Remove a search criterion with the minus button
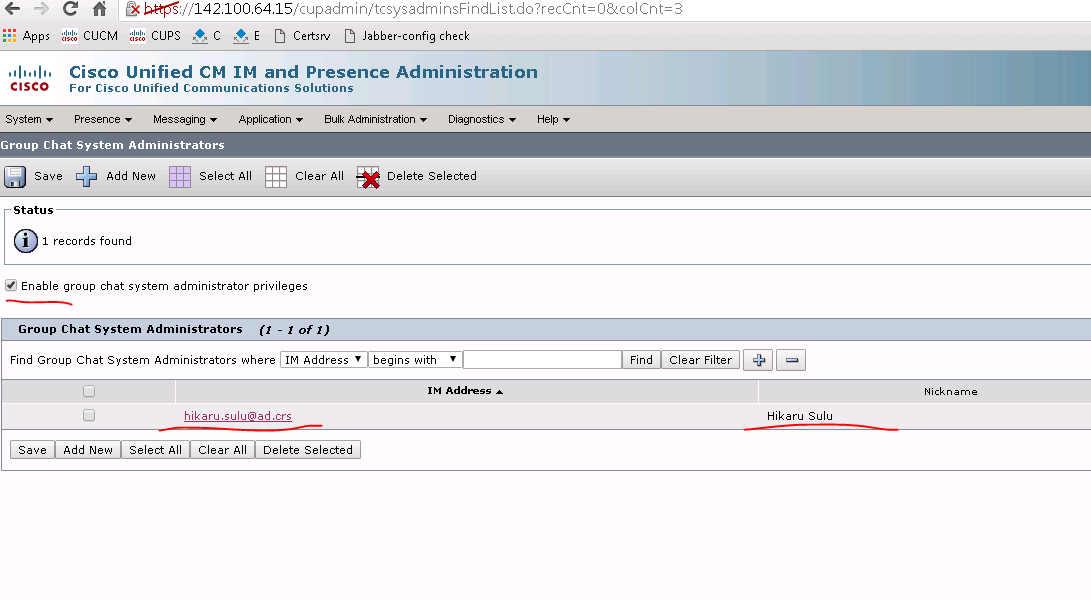This screenshot has width=1091, height=600. [791, 360]
